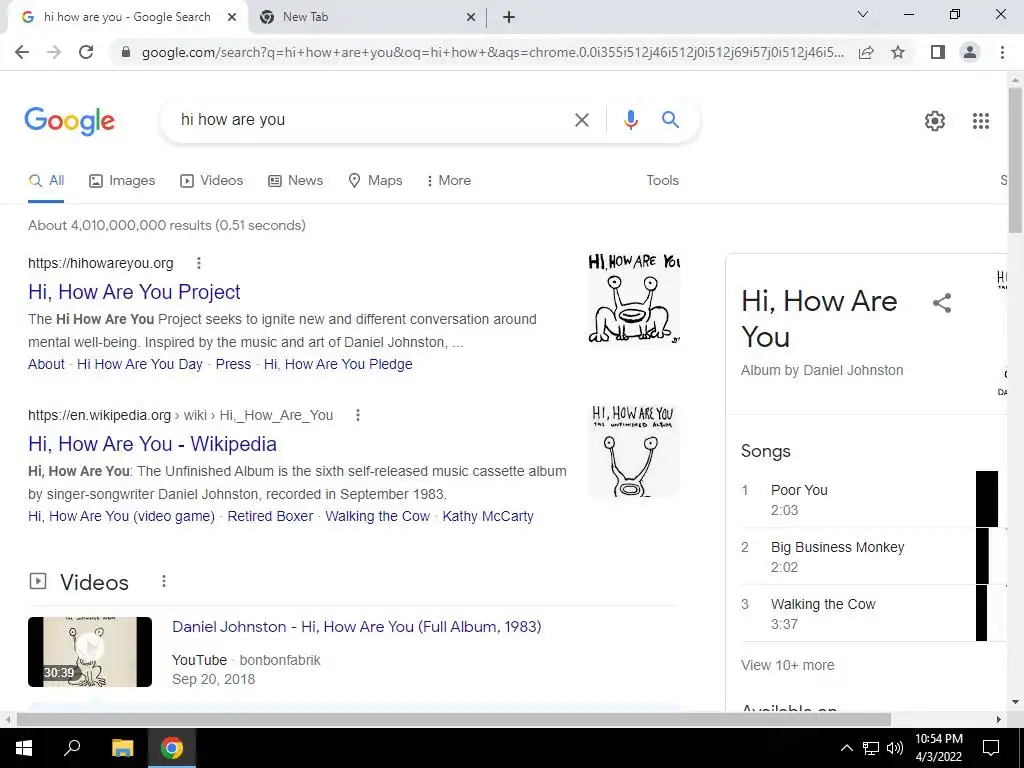Click the lock icon in address bar

tap(126, 52)
